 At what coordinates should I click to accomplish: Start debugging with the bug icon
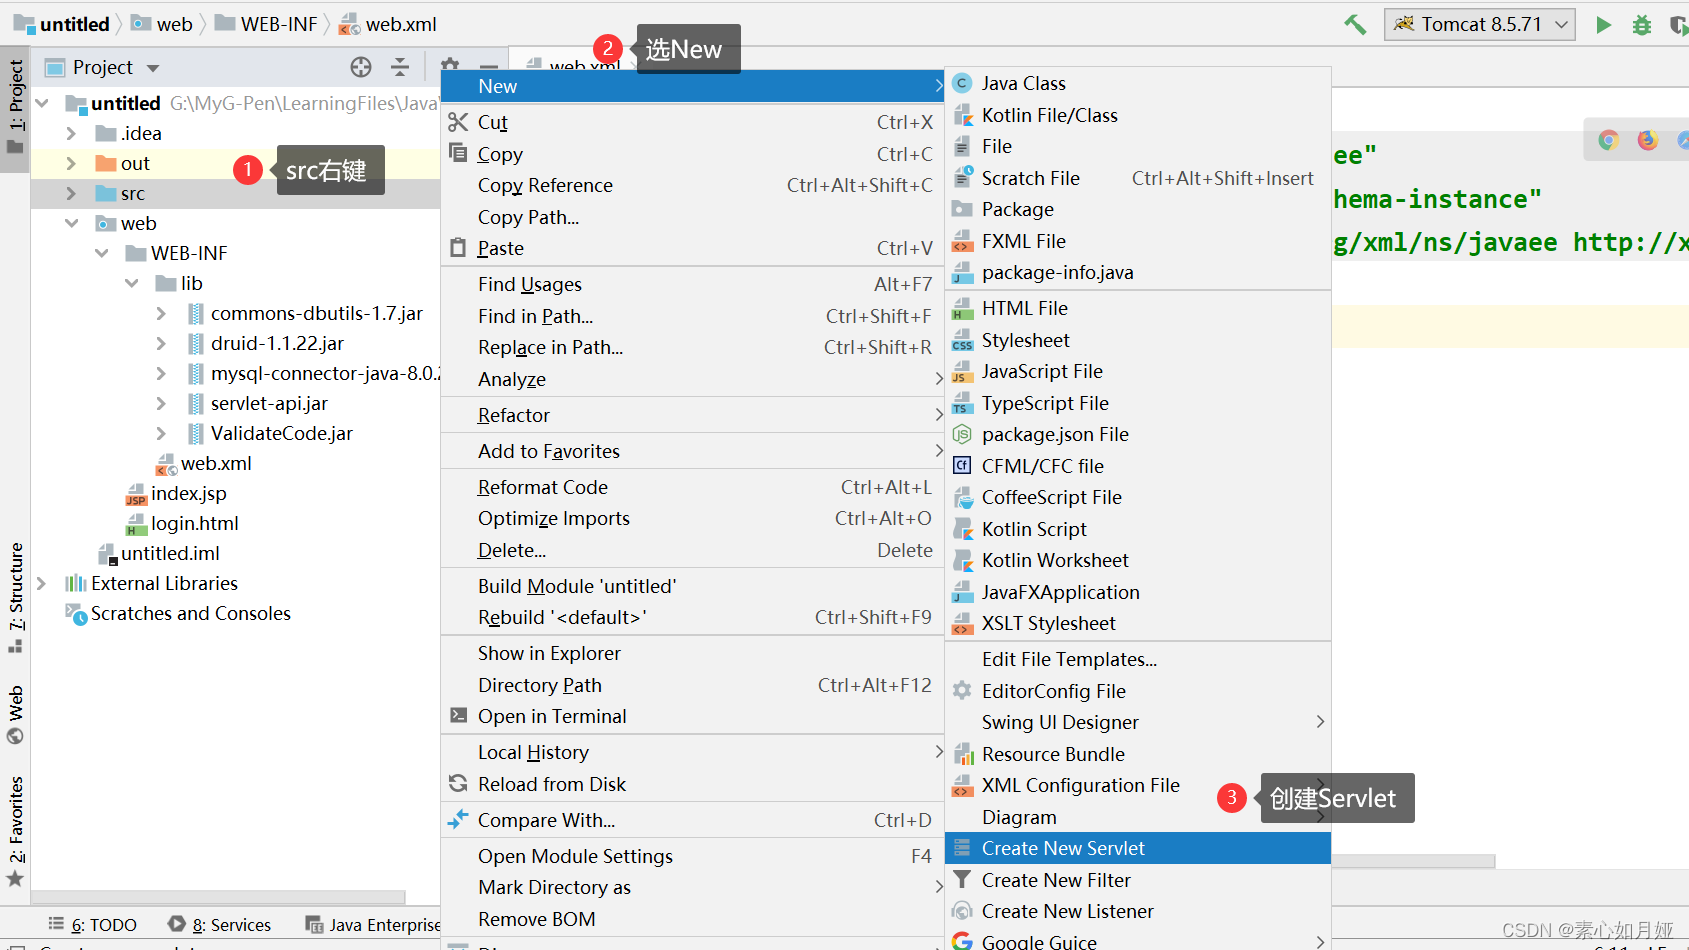pos(1642,25)
